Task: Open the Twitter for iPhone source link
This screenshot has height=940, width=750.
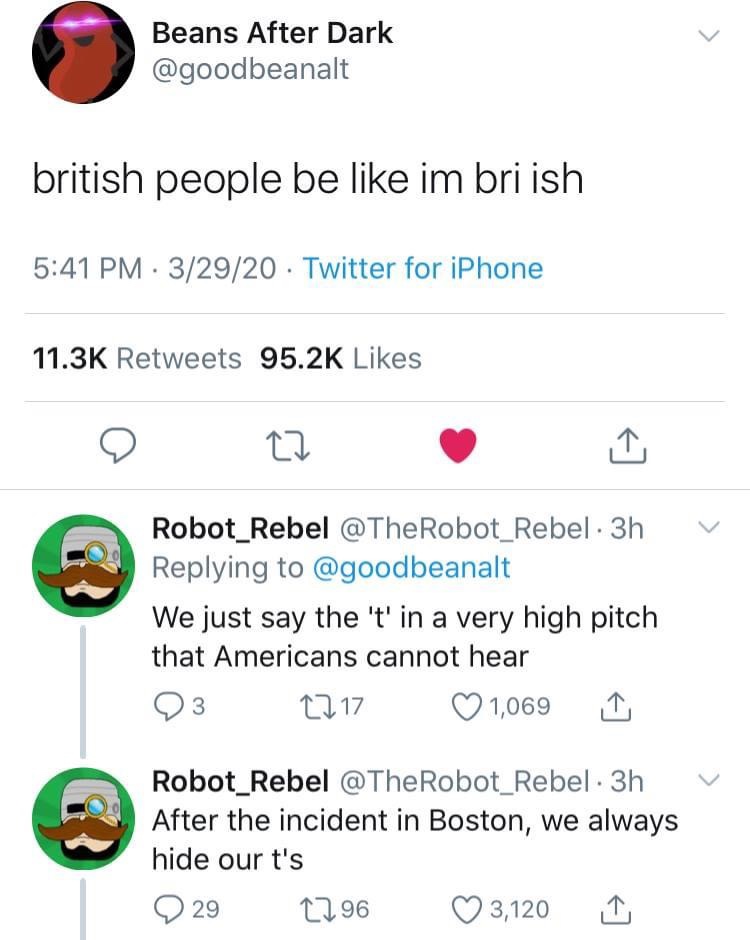Action: tap(423, 268)
